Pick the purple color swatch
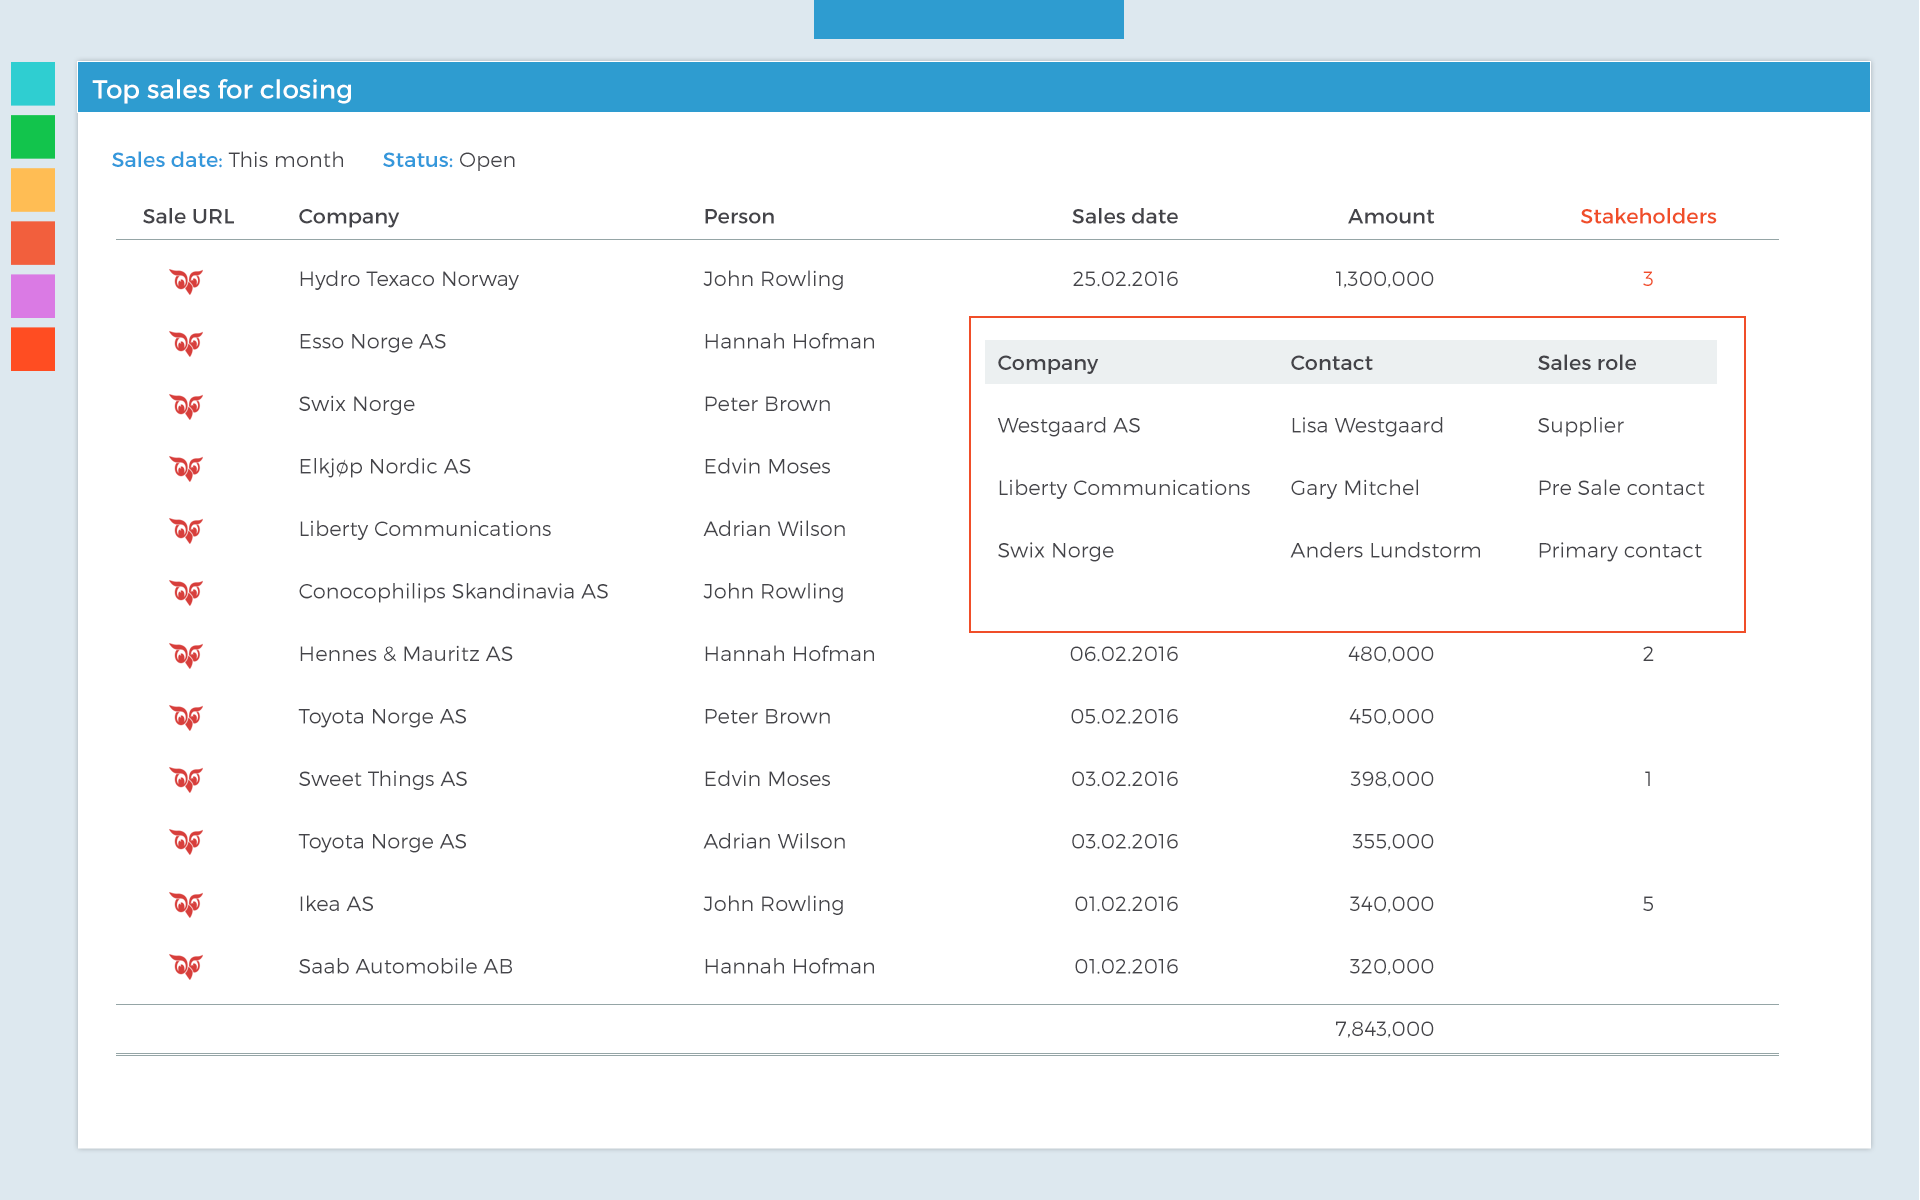This screenshot has height=1200, width=1920. pyautogui.click(x=33, y=296)
